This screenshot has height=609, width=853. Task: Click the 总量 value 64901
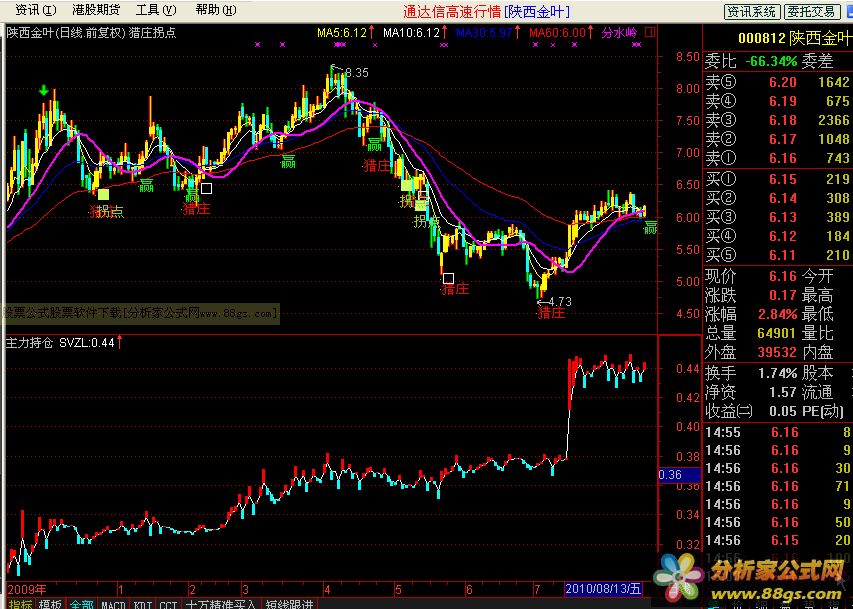point(777,333)
